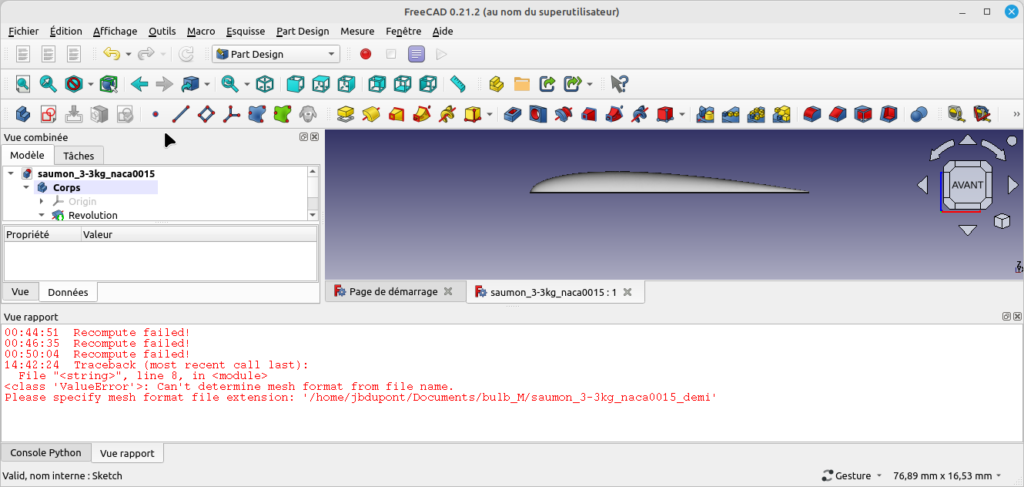Viewport: 1024px width, 487px height.
Task: Switch to the Vue property tab
Action: point(20,292)
